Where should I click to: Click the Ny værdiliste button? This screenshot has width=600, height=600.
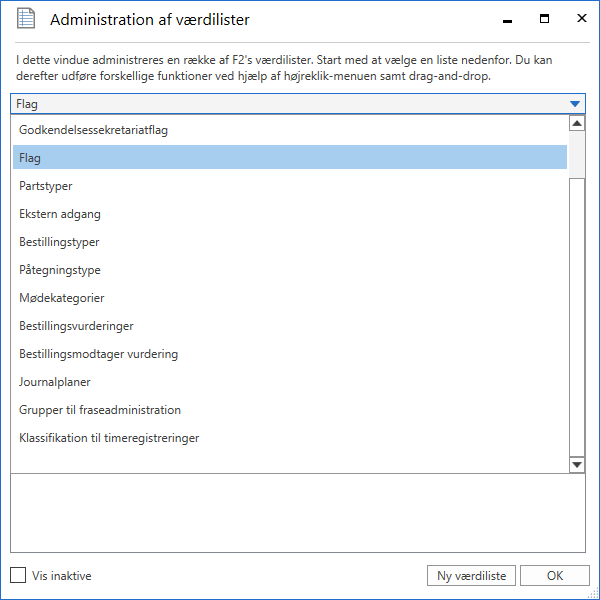(x=471, y=575)
